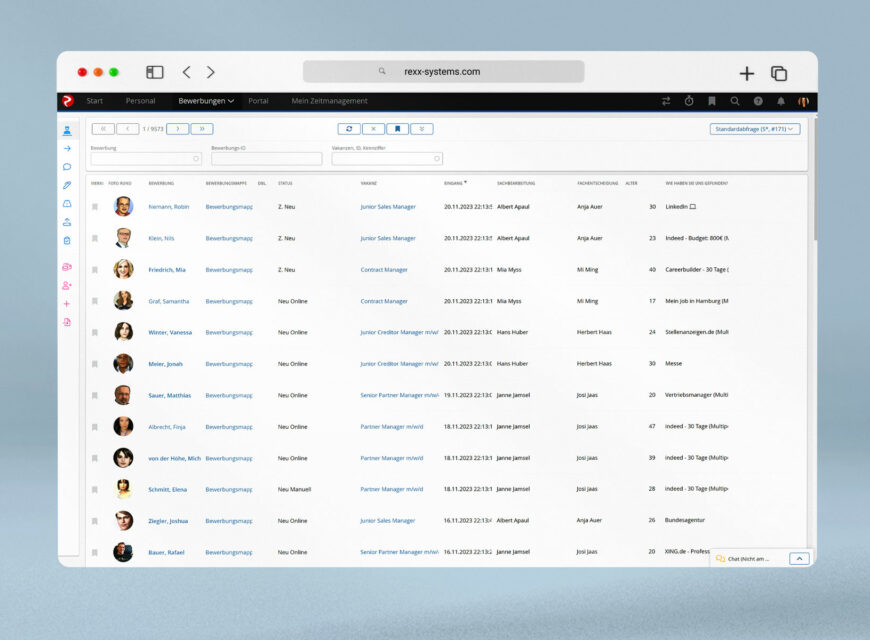
Task: Open the Personal menu item
Action: pyautogui.click(x=140, y=101)
